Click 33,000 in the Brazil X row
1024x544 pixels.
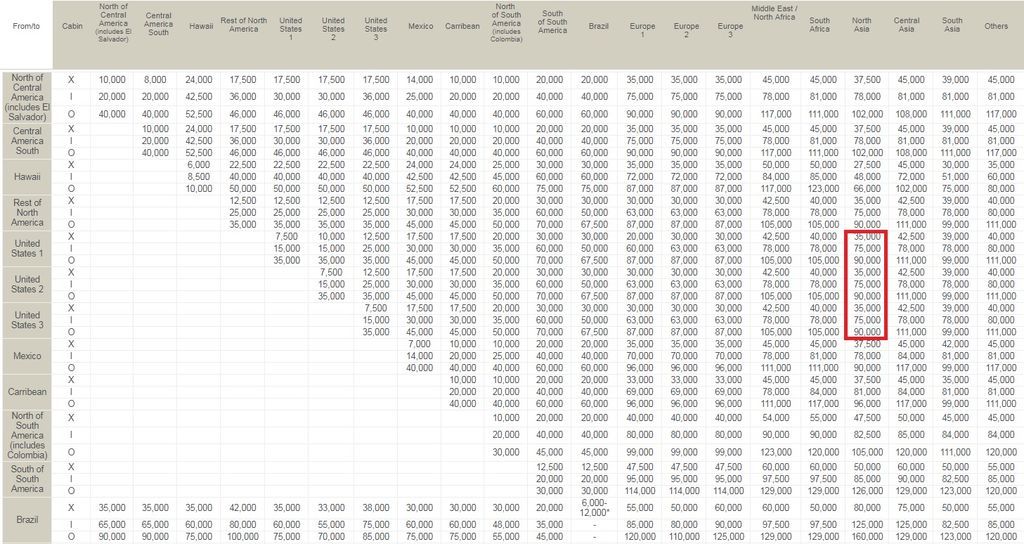point(331,507)
